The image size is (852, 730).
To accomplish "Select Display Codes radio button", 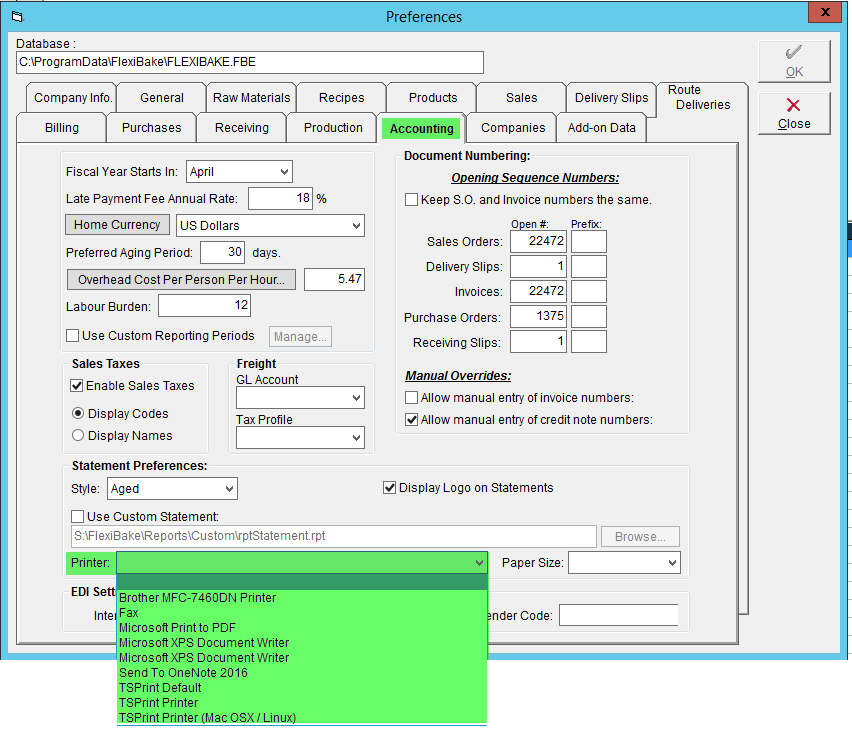I will [x=78, y=414].
